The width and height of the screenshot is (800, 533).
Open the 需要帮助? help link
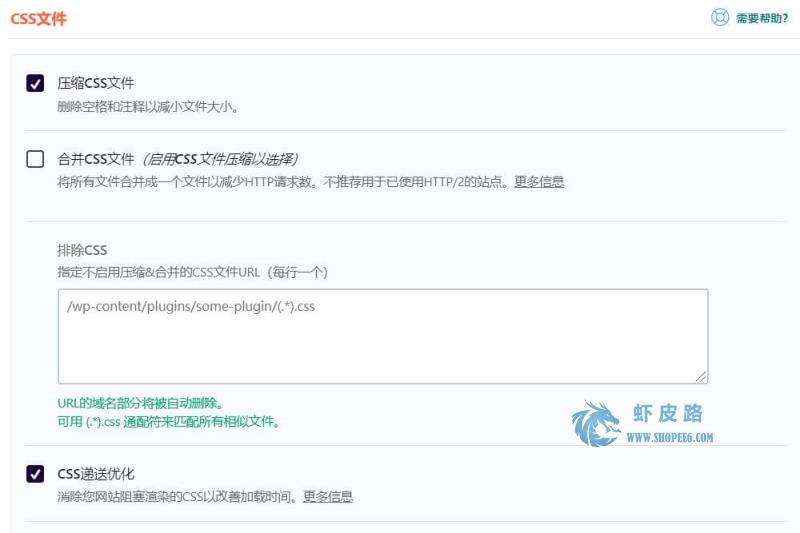[x=762, y=18]
